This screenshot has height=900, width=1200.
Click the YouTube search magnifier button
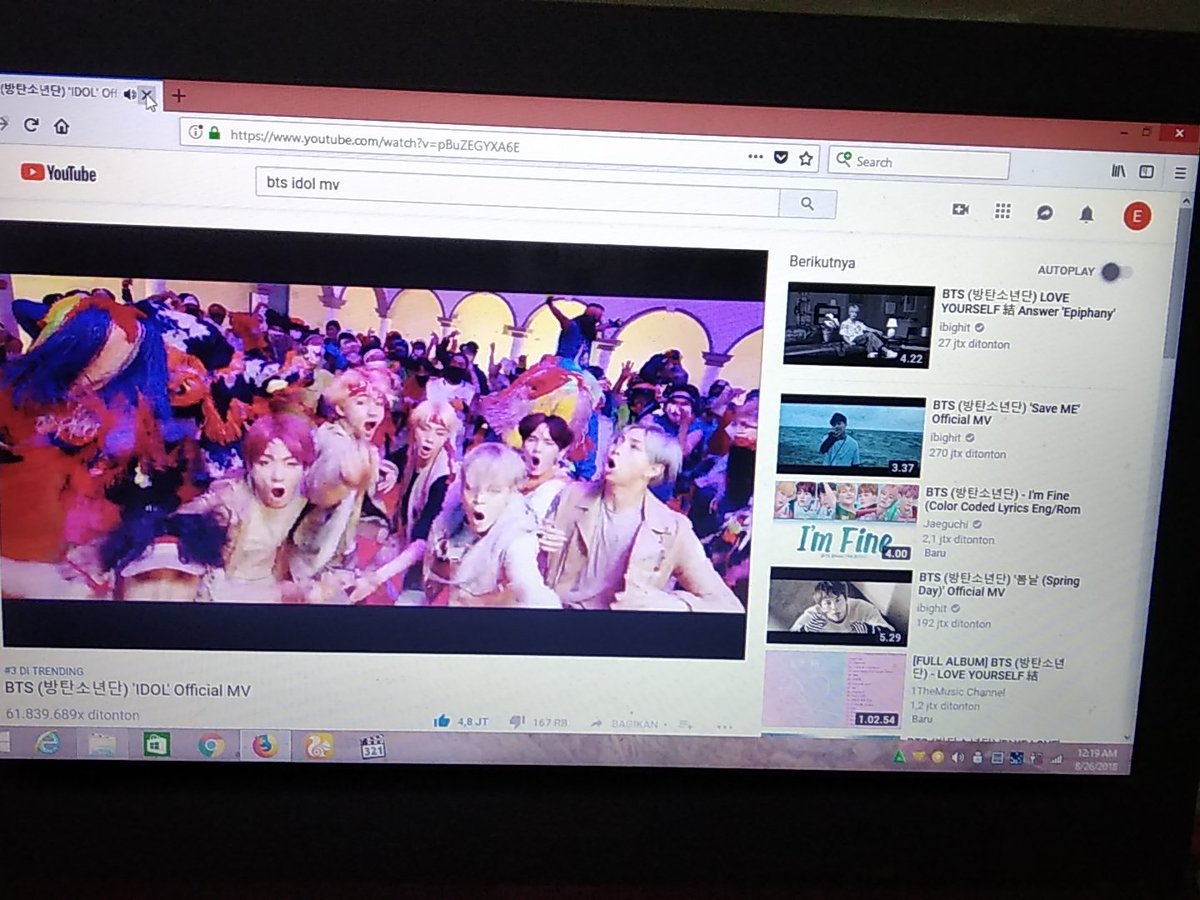point(808,204)
